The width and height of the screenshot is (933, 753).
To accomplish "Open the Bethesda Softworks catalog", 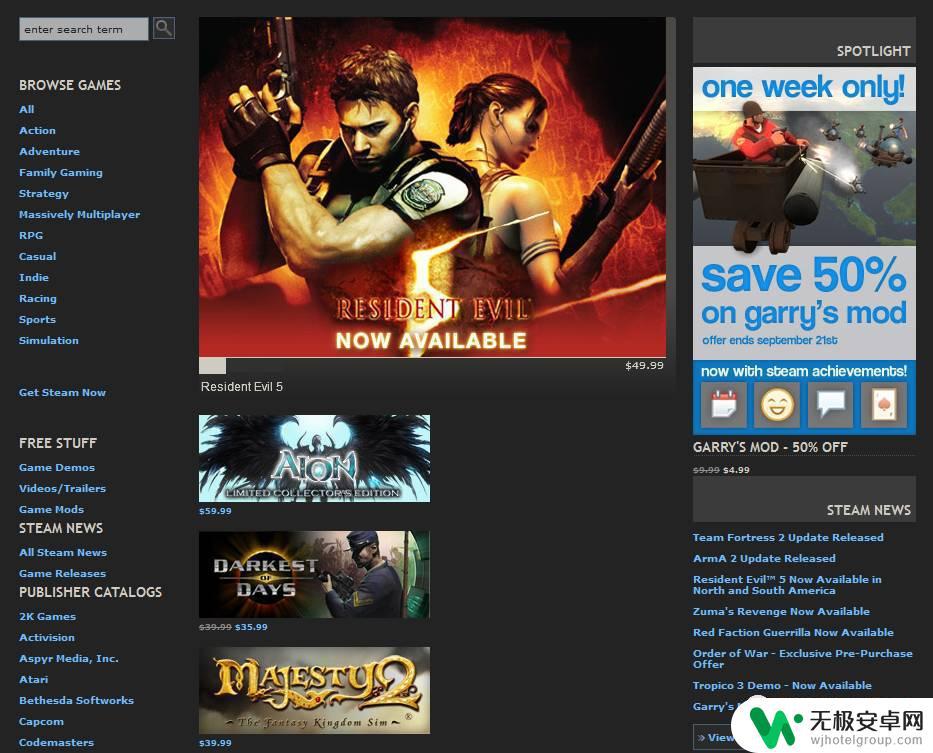I will coord(77,700).
